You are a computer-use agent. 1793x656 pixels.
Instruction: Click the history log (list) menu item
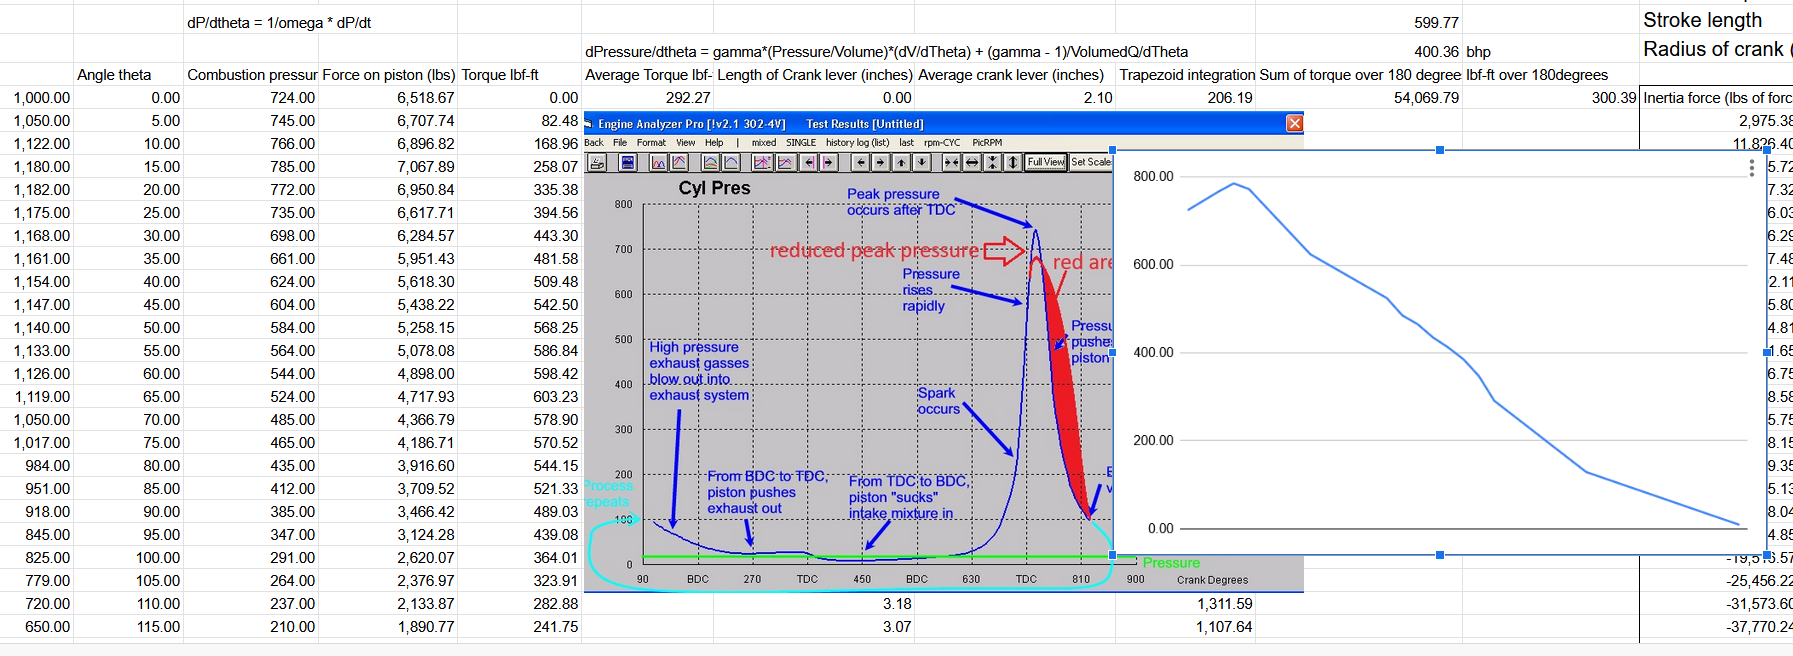857,143
